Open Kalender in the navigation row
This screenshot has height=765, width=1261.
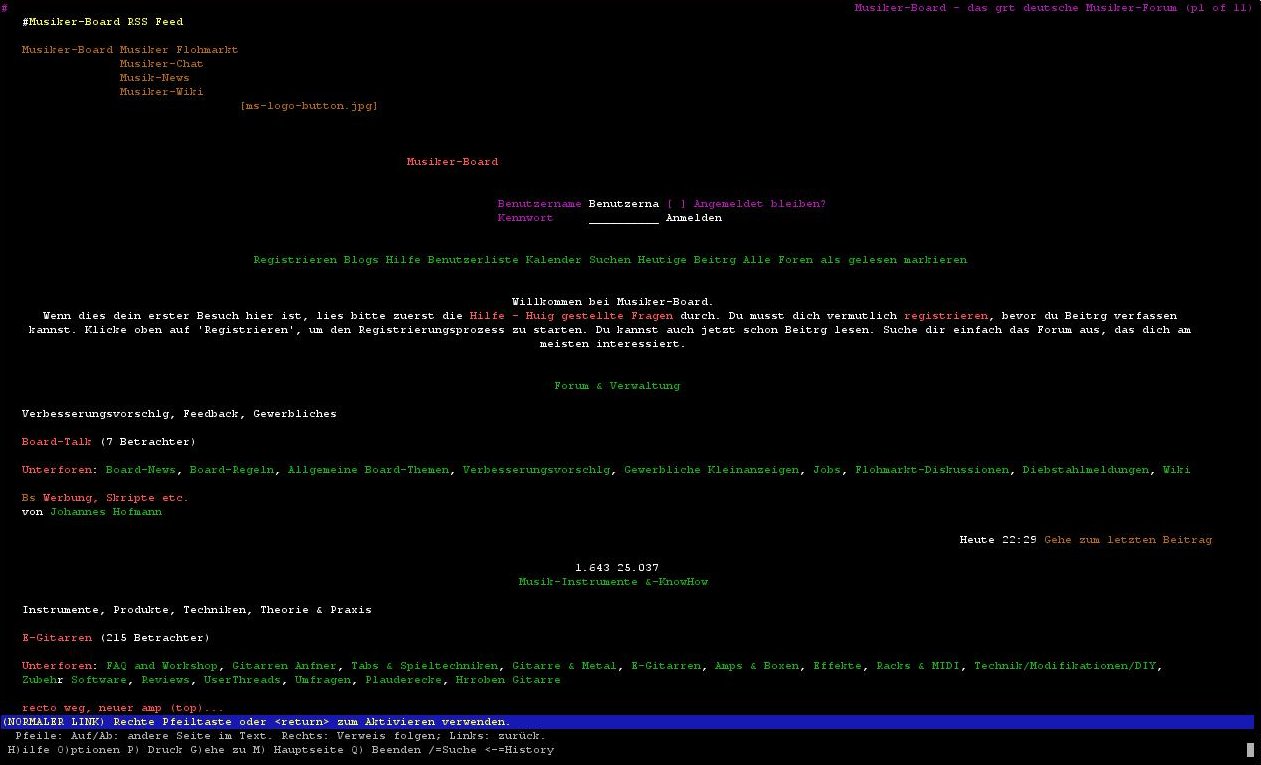pos(553,260)
